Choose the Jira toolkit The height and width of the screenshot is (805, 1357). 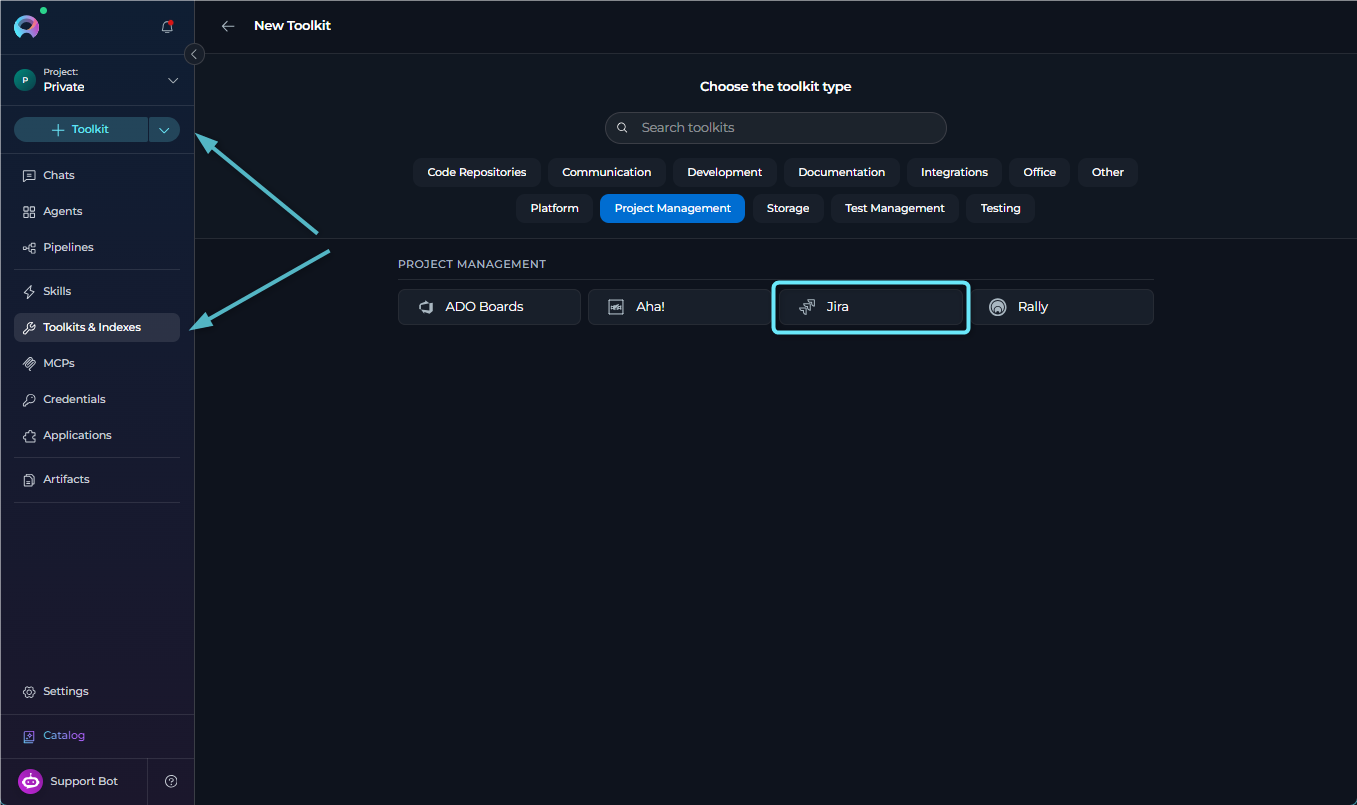pos(871,307)
